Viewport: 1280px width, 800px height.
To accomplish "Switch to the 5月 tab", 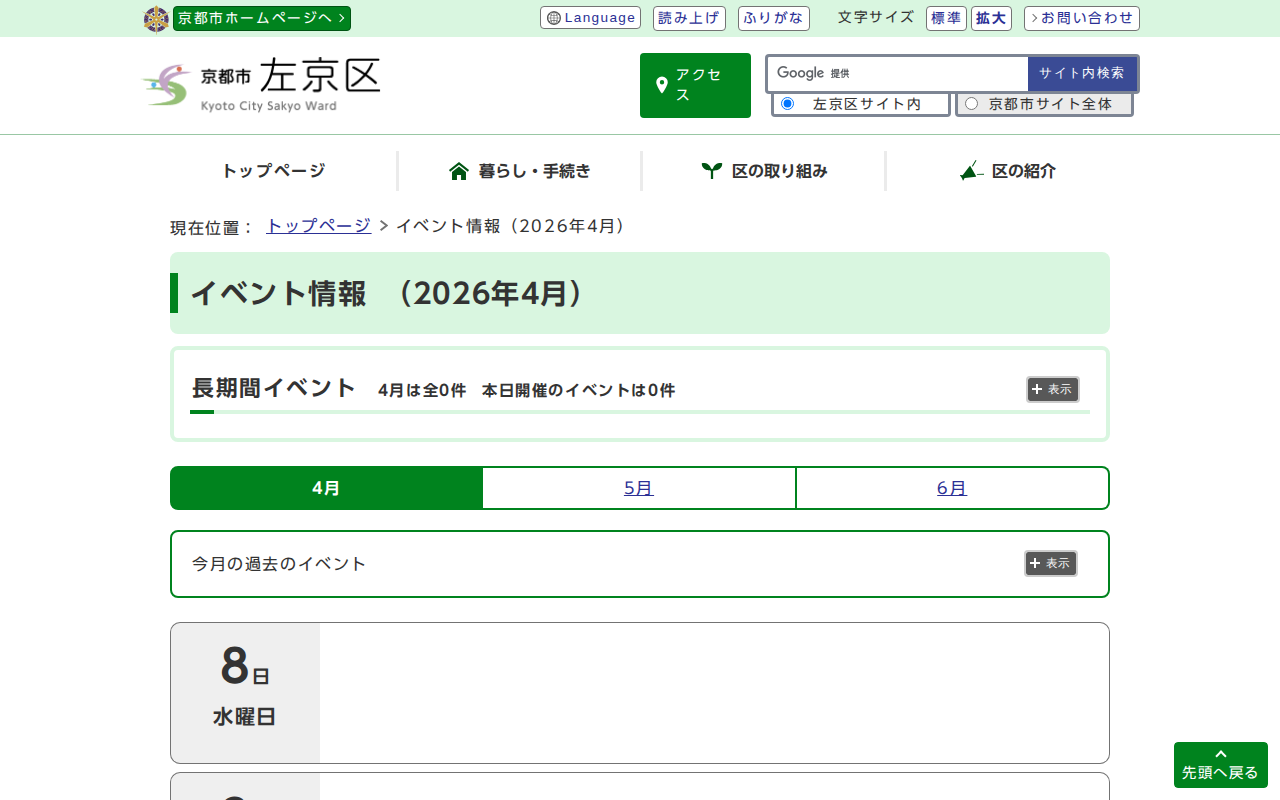I will click(x=639, y=488).
